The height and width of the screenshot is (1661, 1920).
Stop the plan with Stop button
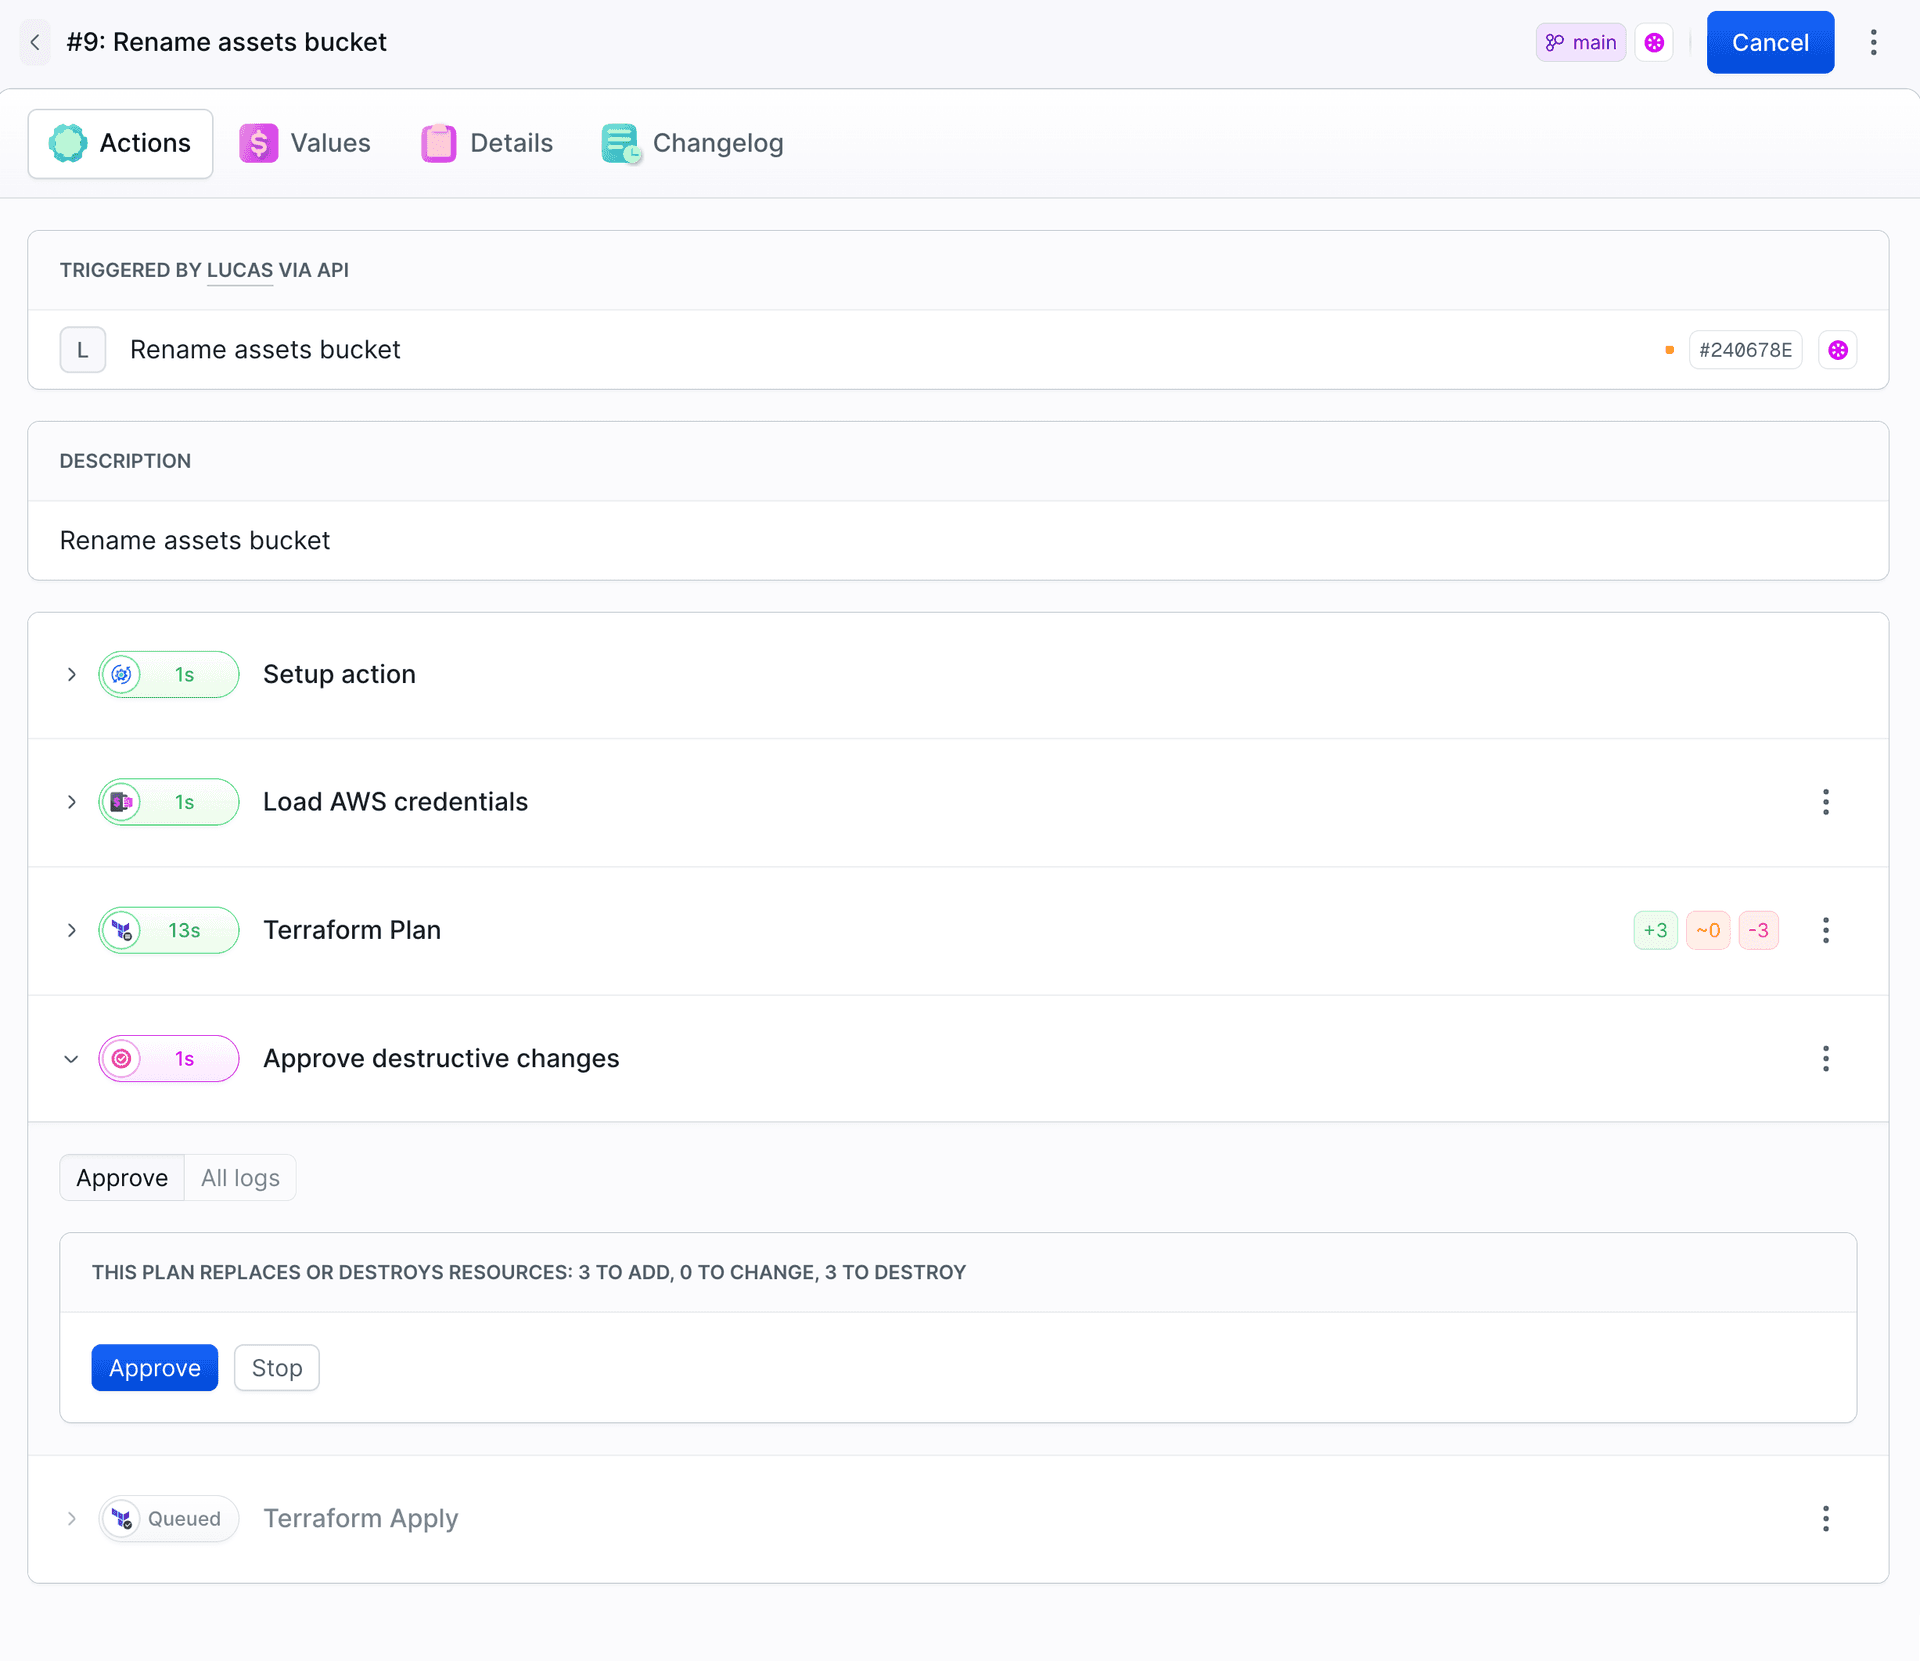277,1367
